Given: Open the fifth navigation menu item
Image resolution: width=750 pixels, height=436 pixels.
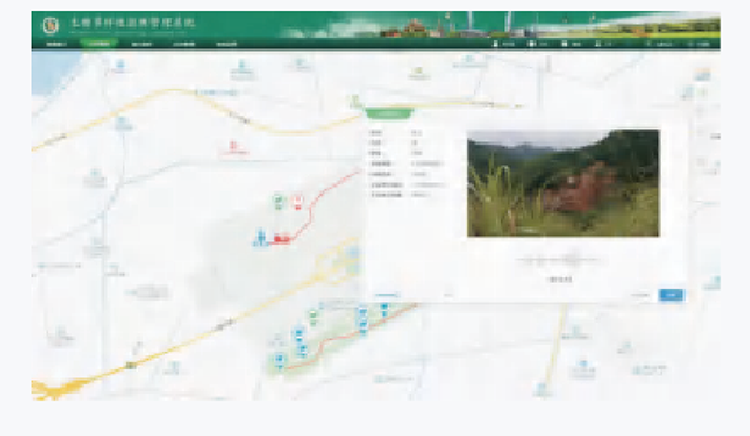Looking at the screenshot, I should (x=227, y=45).
